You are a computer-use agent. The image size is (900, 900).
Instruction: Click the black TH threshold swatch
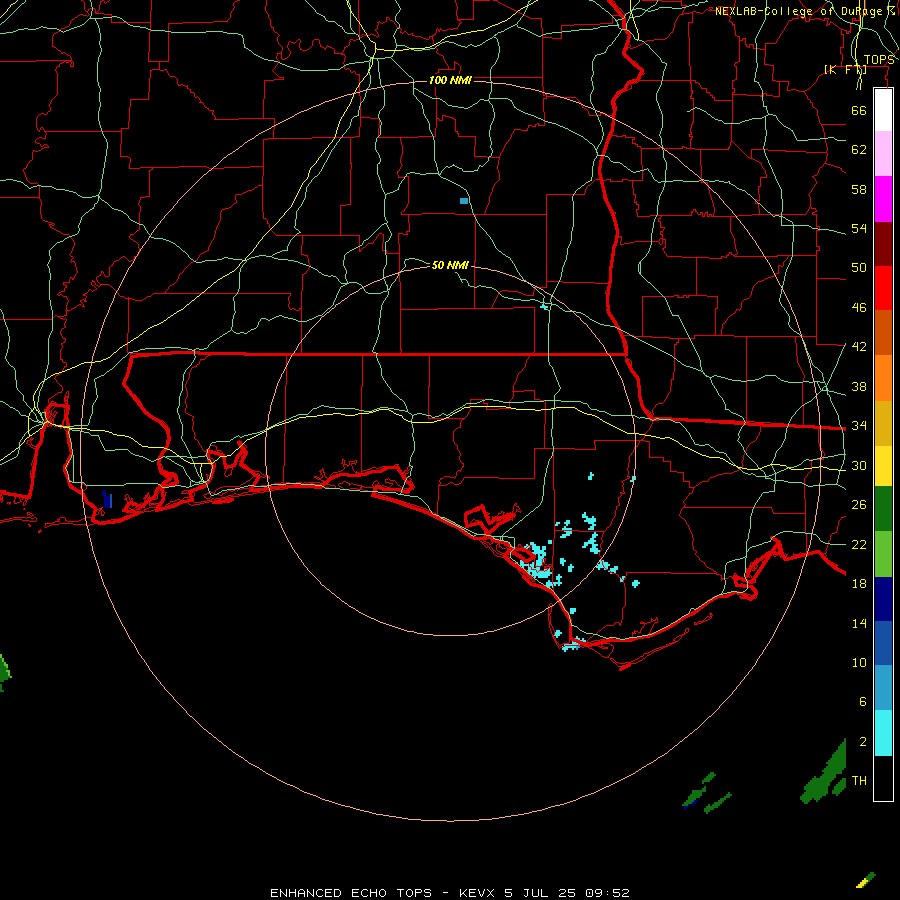[883, 778]
